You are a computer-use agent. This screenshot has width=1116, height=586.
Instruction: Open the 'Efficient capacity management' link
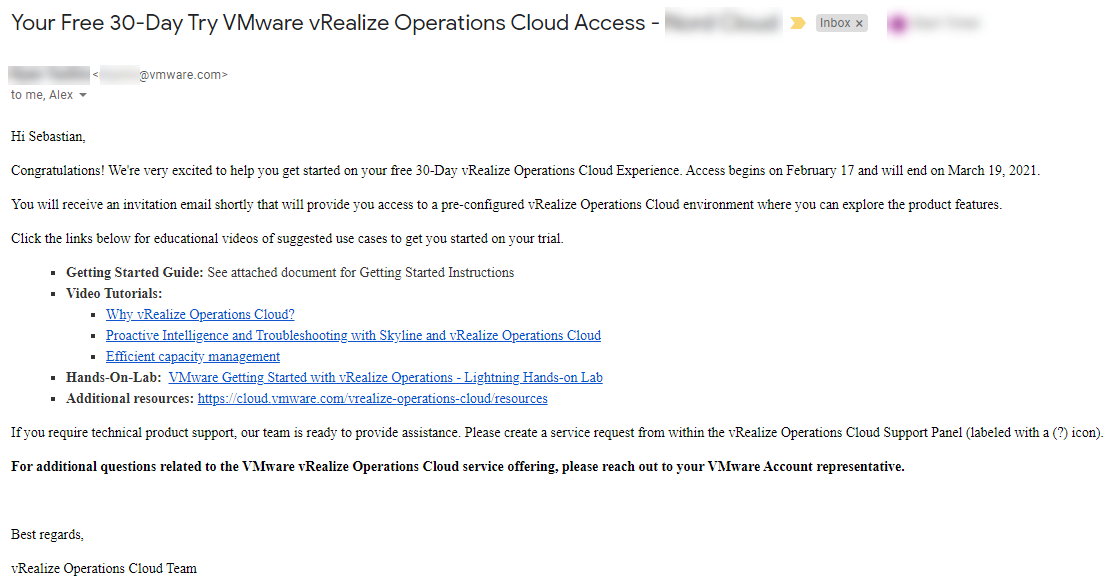(x=193, y=356)
